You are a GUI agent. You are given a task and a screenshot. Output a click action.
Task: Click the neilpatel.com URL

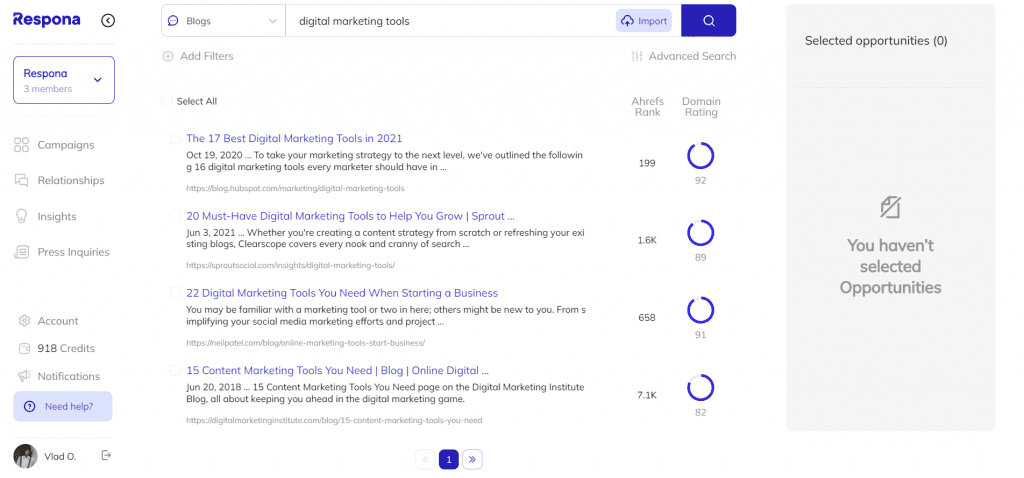(x=306, y=342)
